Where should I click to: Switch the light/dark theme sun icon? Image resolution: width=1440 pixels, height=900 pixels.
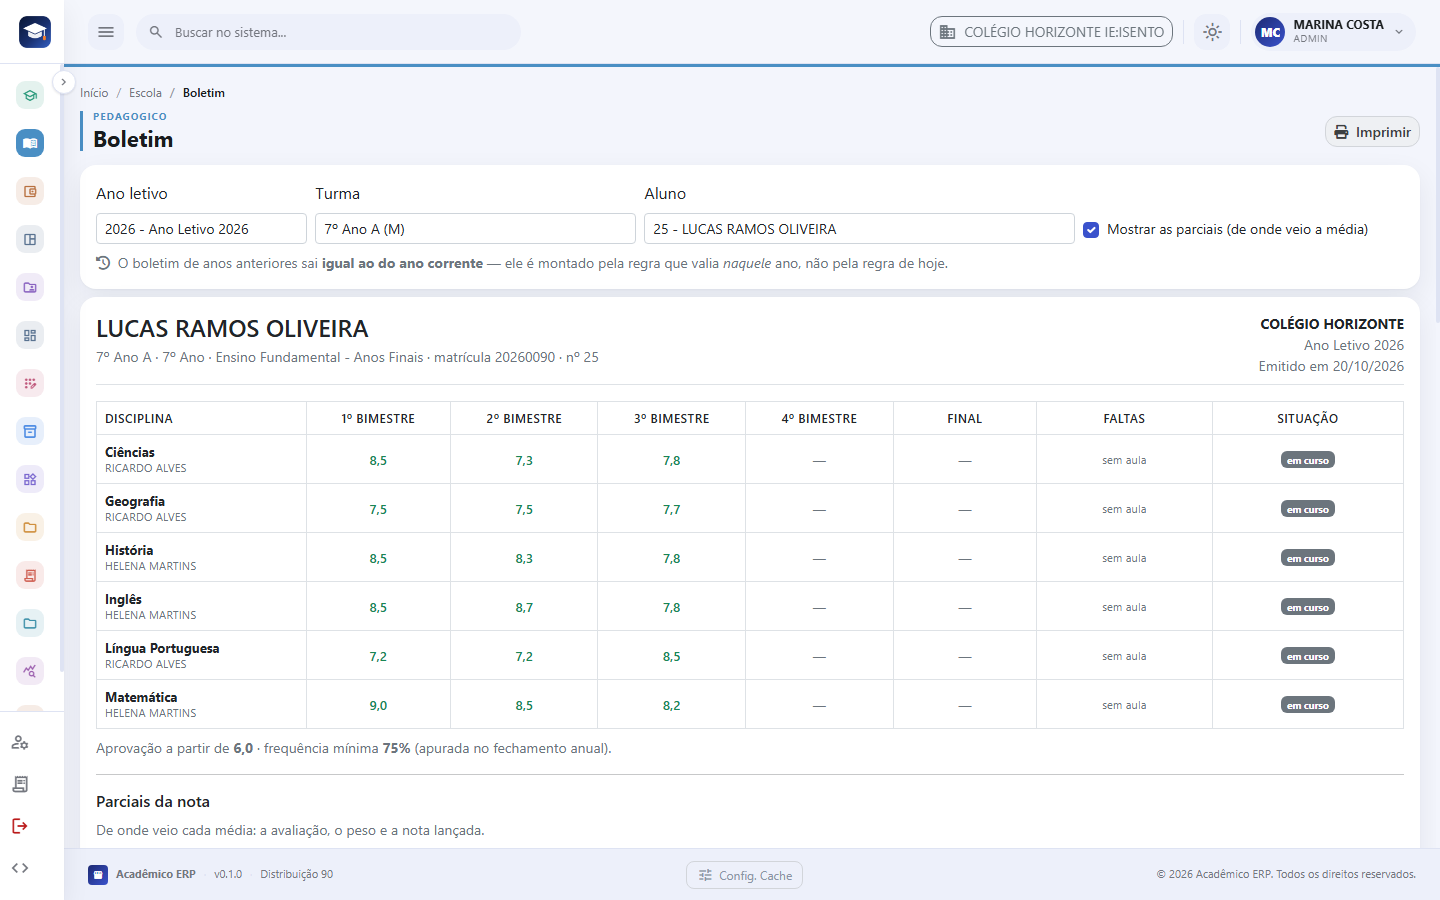1213,32
